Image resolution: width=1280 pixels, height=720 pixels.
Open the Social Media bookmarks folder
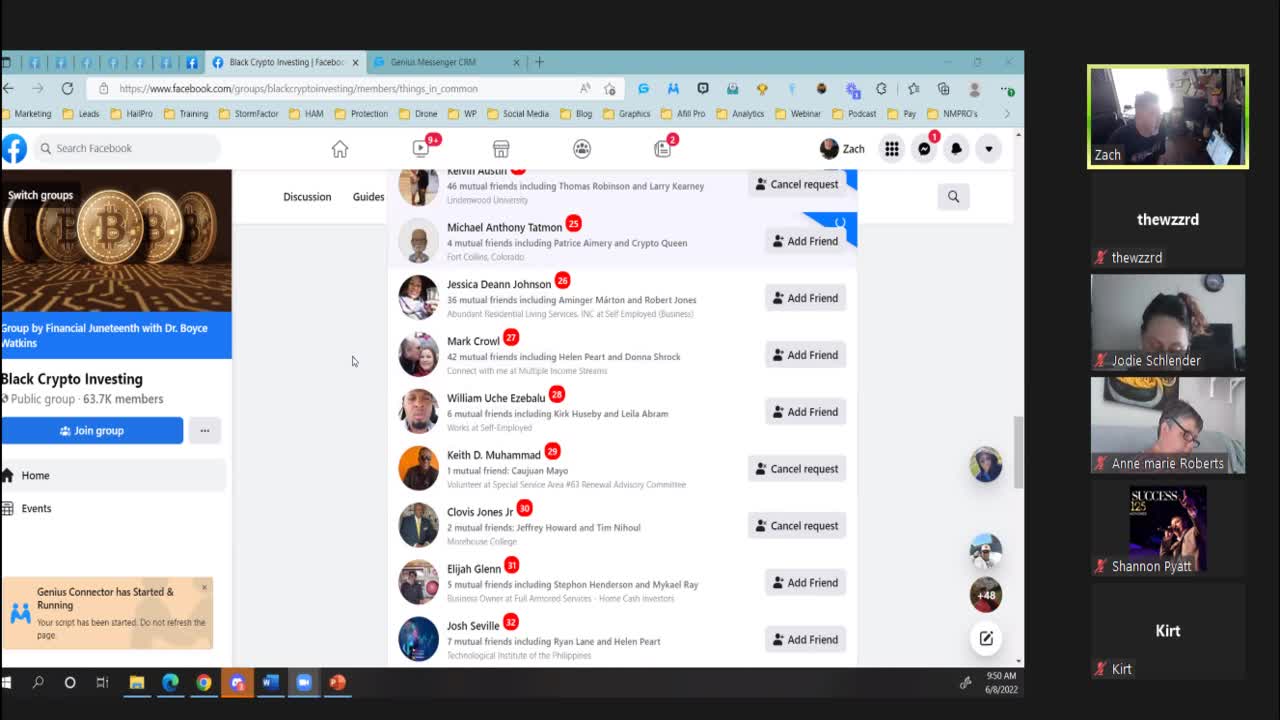[x=518, y=114]
